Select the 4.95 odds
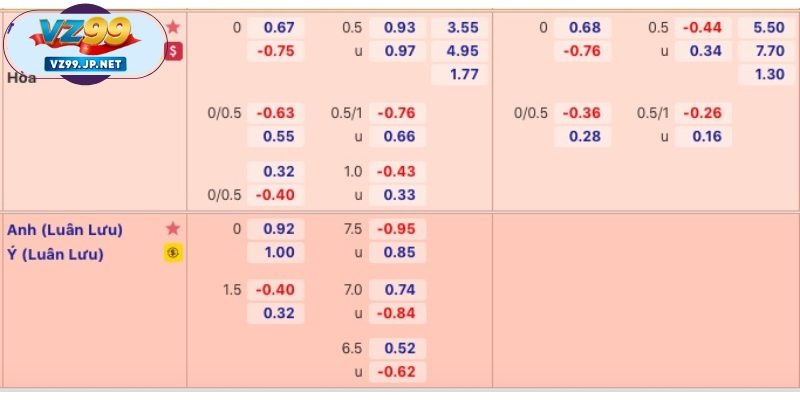Image resolution: width=800 pixels, height=400 pixels. 460,50
